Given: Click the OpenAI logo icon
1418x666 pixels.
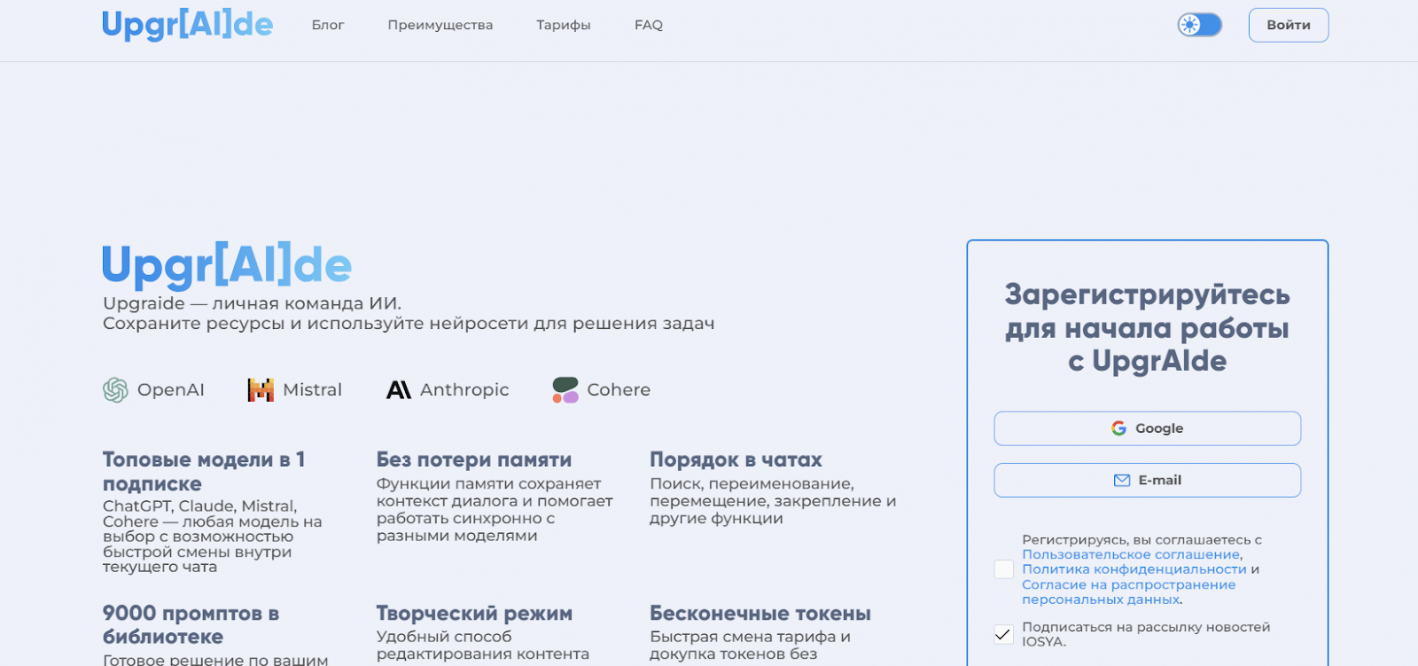Looking at the screenshot, I should point(116,390).
